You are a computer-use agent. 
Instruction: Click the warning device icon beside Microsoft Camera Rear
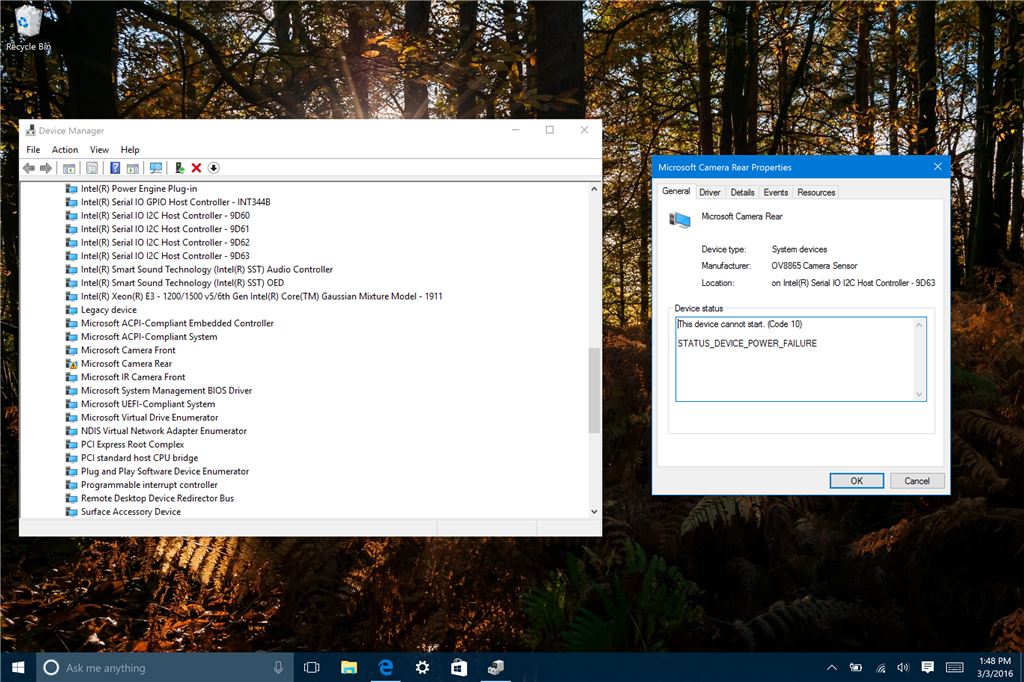point(72,364)
